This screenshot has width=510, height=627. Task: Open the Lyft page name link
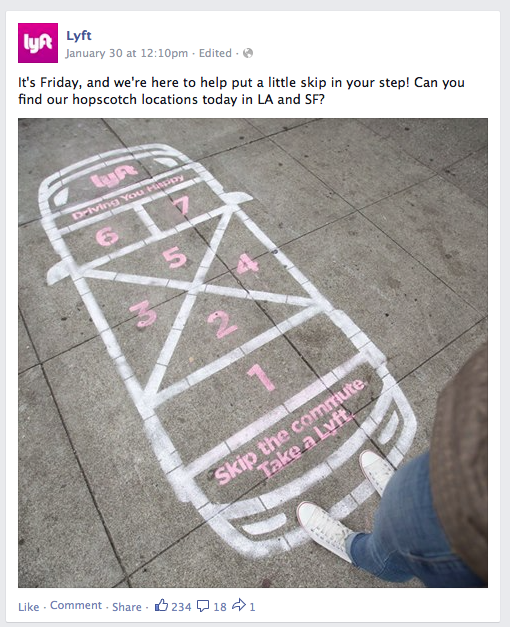click(x=79, y=36)
